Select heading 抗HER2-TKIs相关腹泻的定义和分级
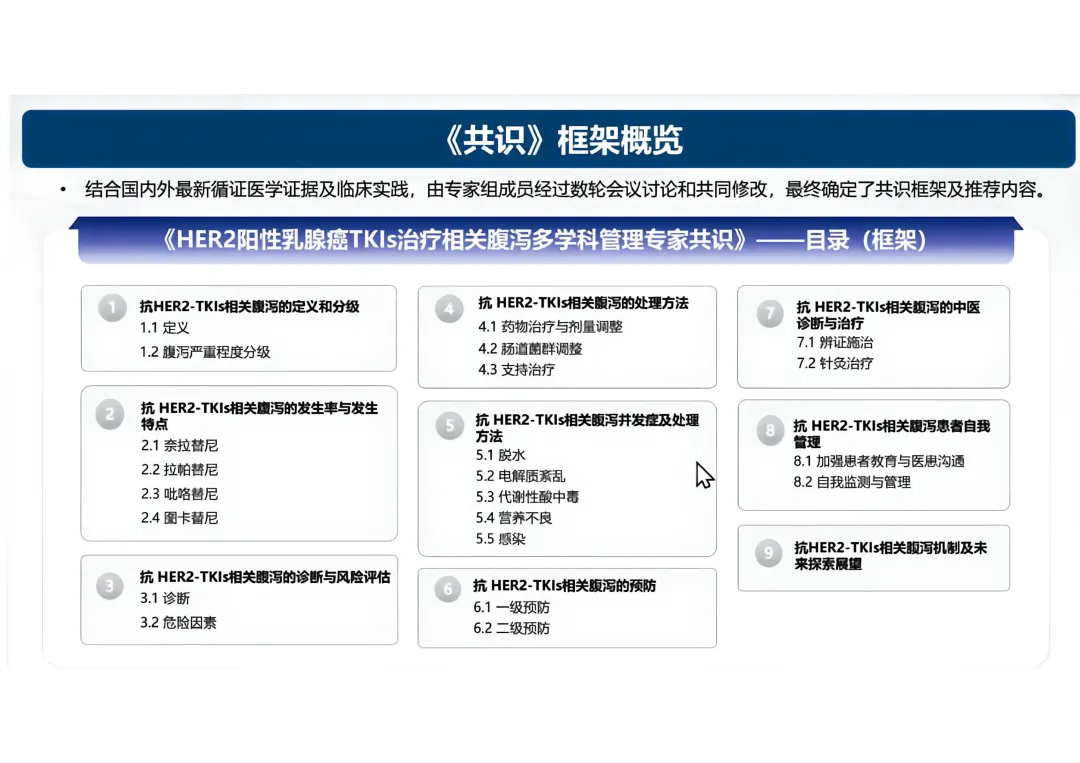This screenshot has height=763, width=1080. (x=249, y=306)
